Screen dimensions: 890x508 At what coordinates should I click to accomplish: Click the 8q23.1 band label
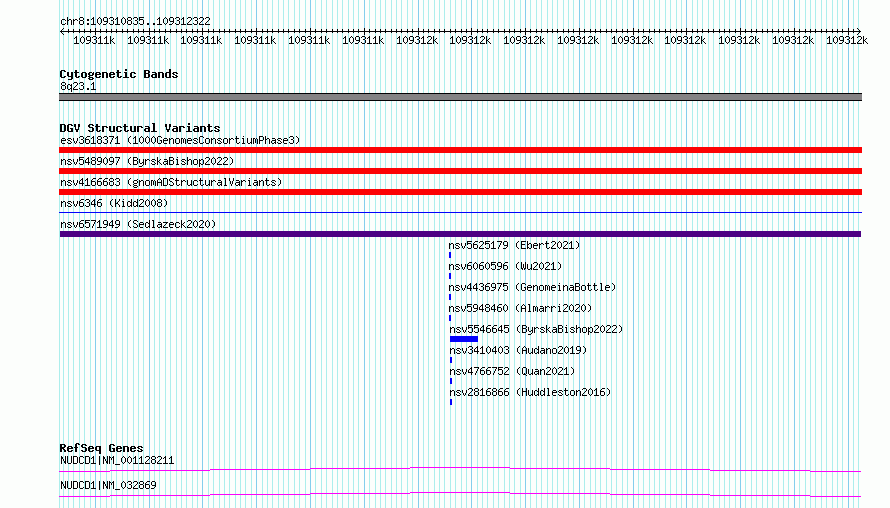[78, 86]
